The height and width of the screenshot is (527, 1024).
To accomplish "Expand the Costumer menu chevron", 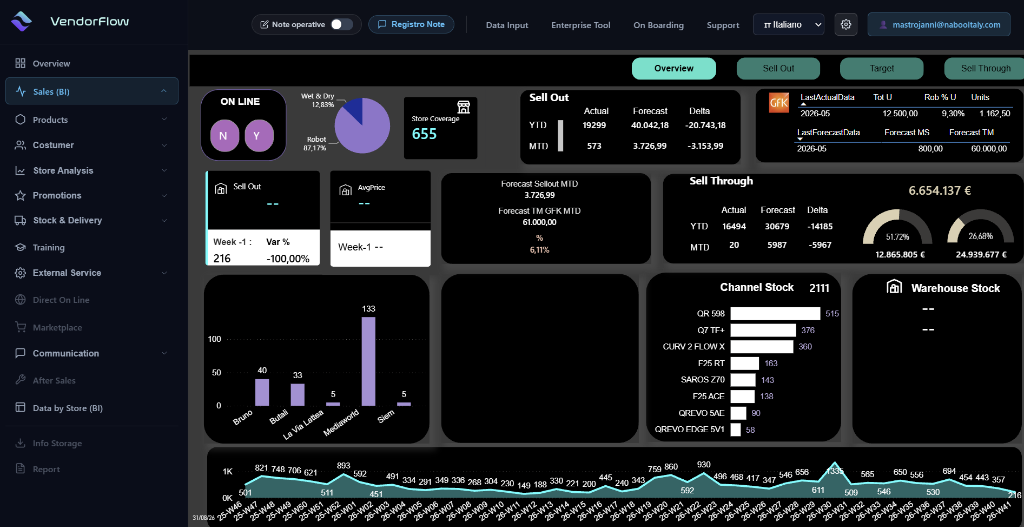I will tap(164, 145).
